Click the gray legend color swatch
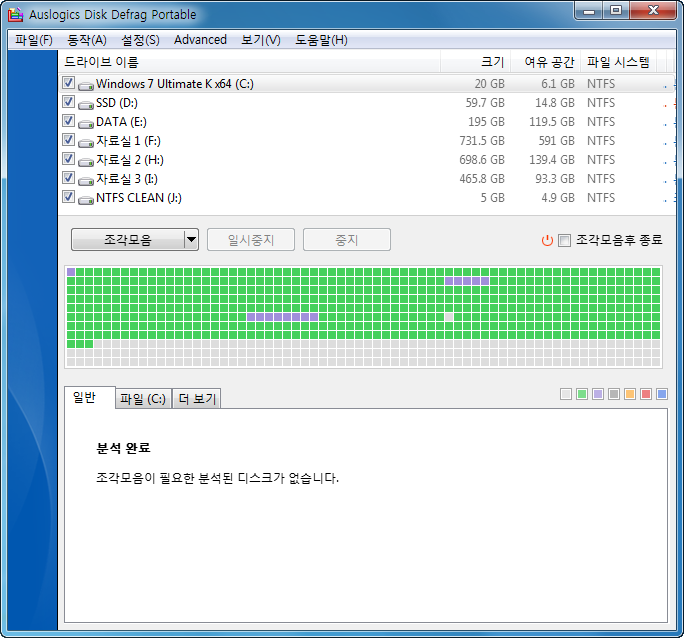Screen dimensions: 684x638 pos(614,394)
